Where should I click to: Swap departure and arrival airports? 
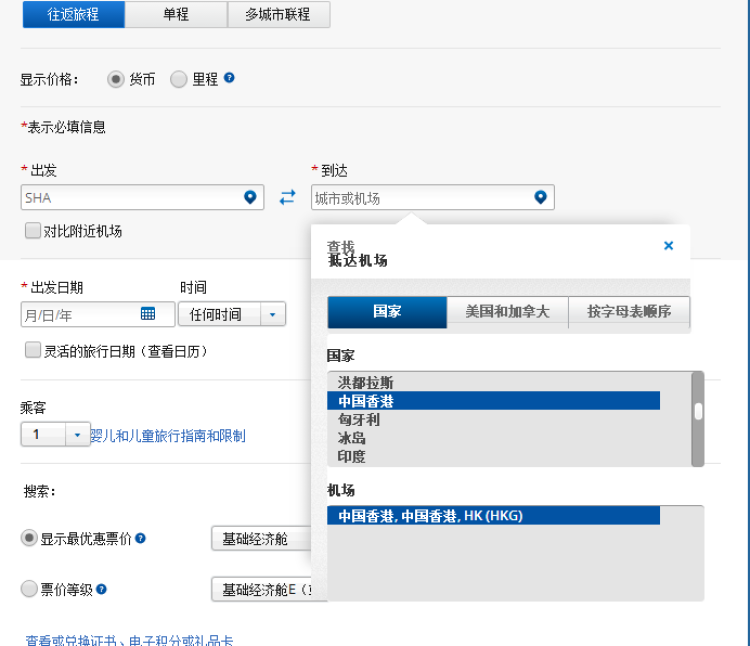(288, 198)
